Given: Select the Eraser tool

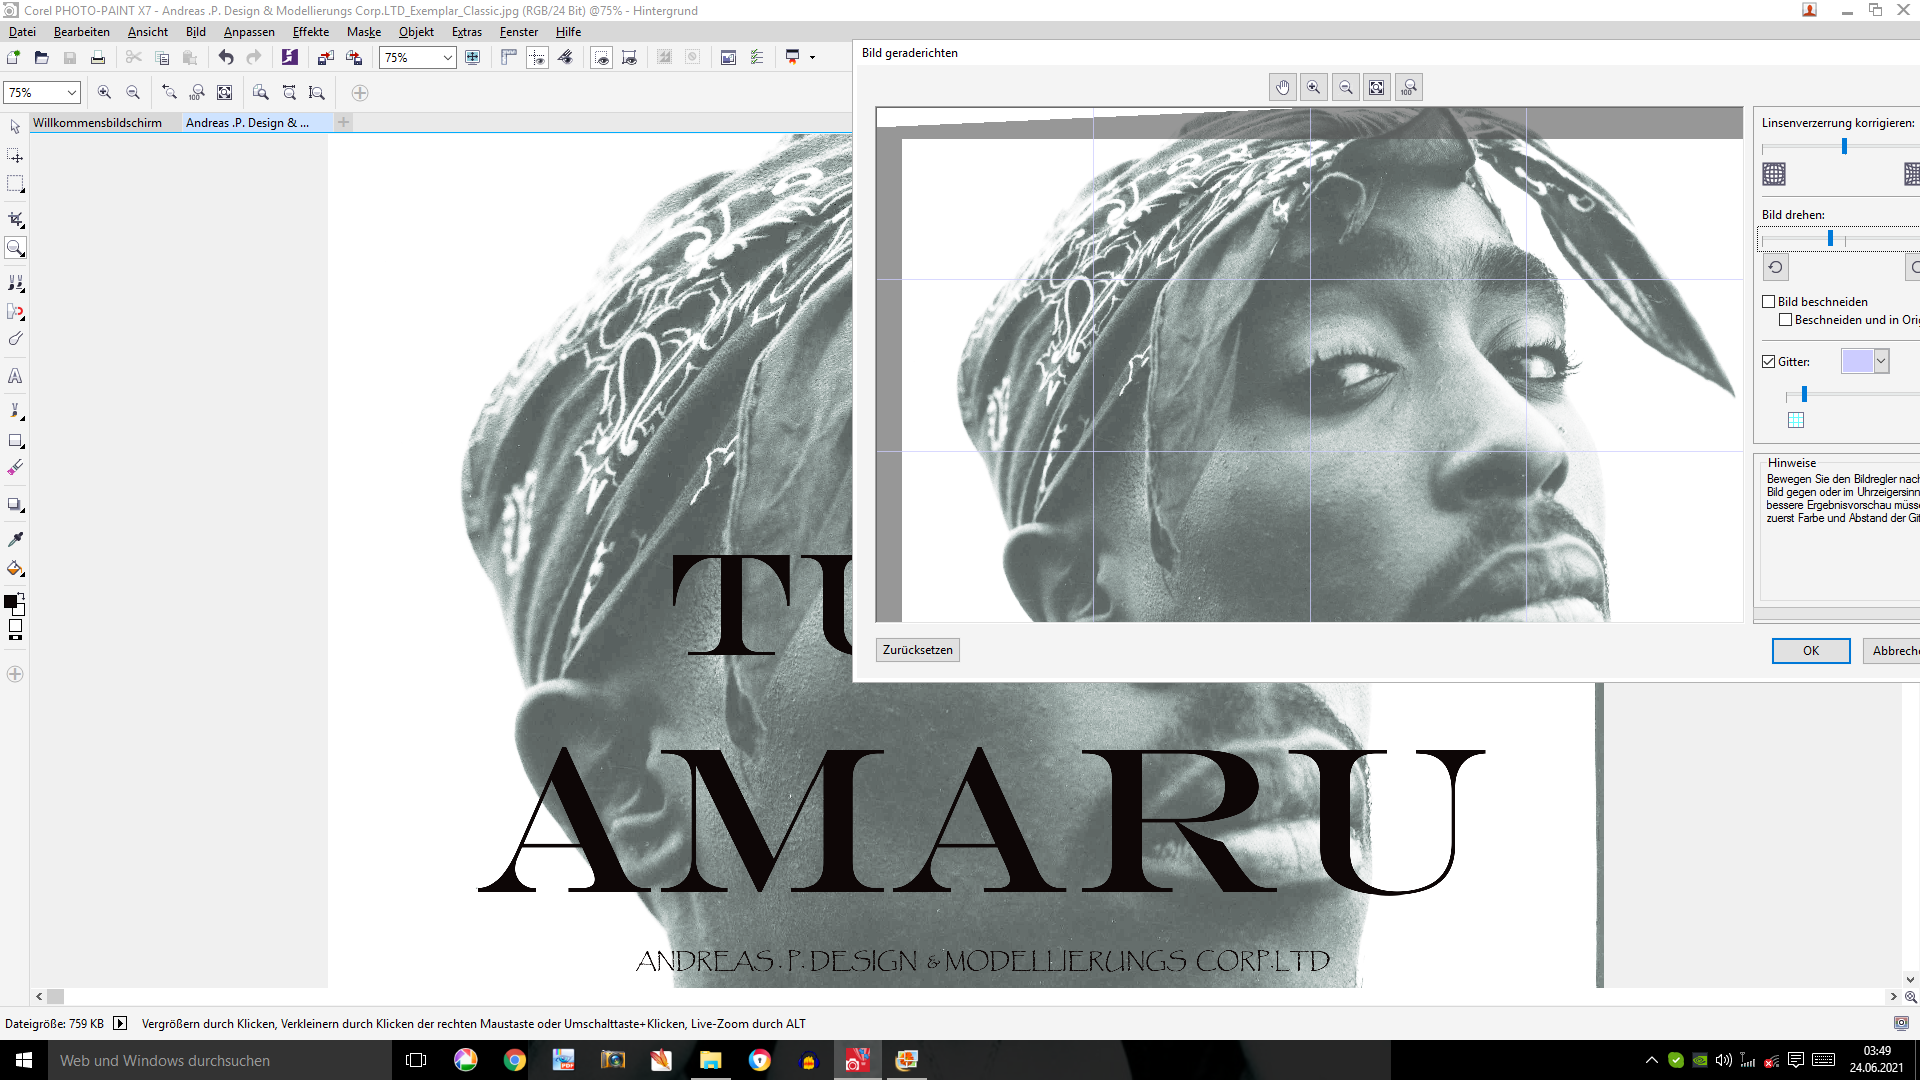Looking at the screenshot, I should coord(15,468).
